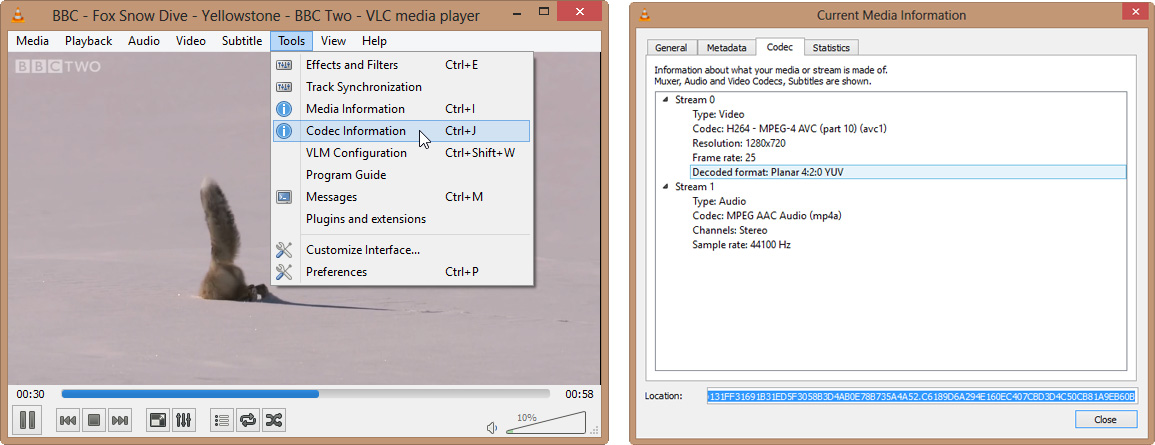Toggle the playlist icon
Viewport: 1155px width, 445px height.
pos(222,421)
